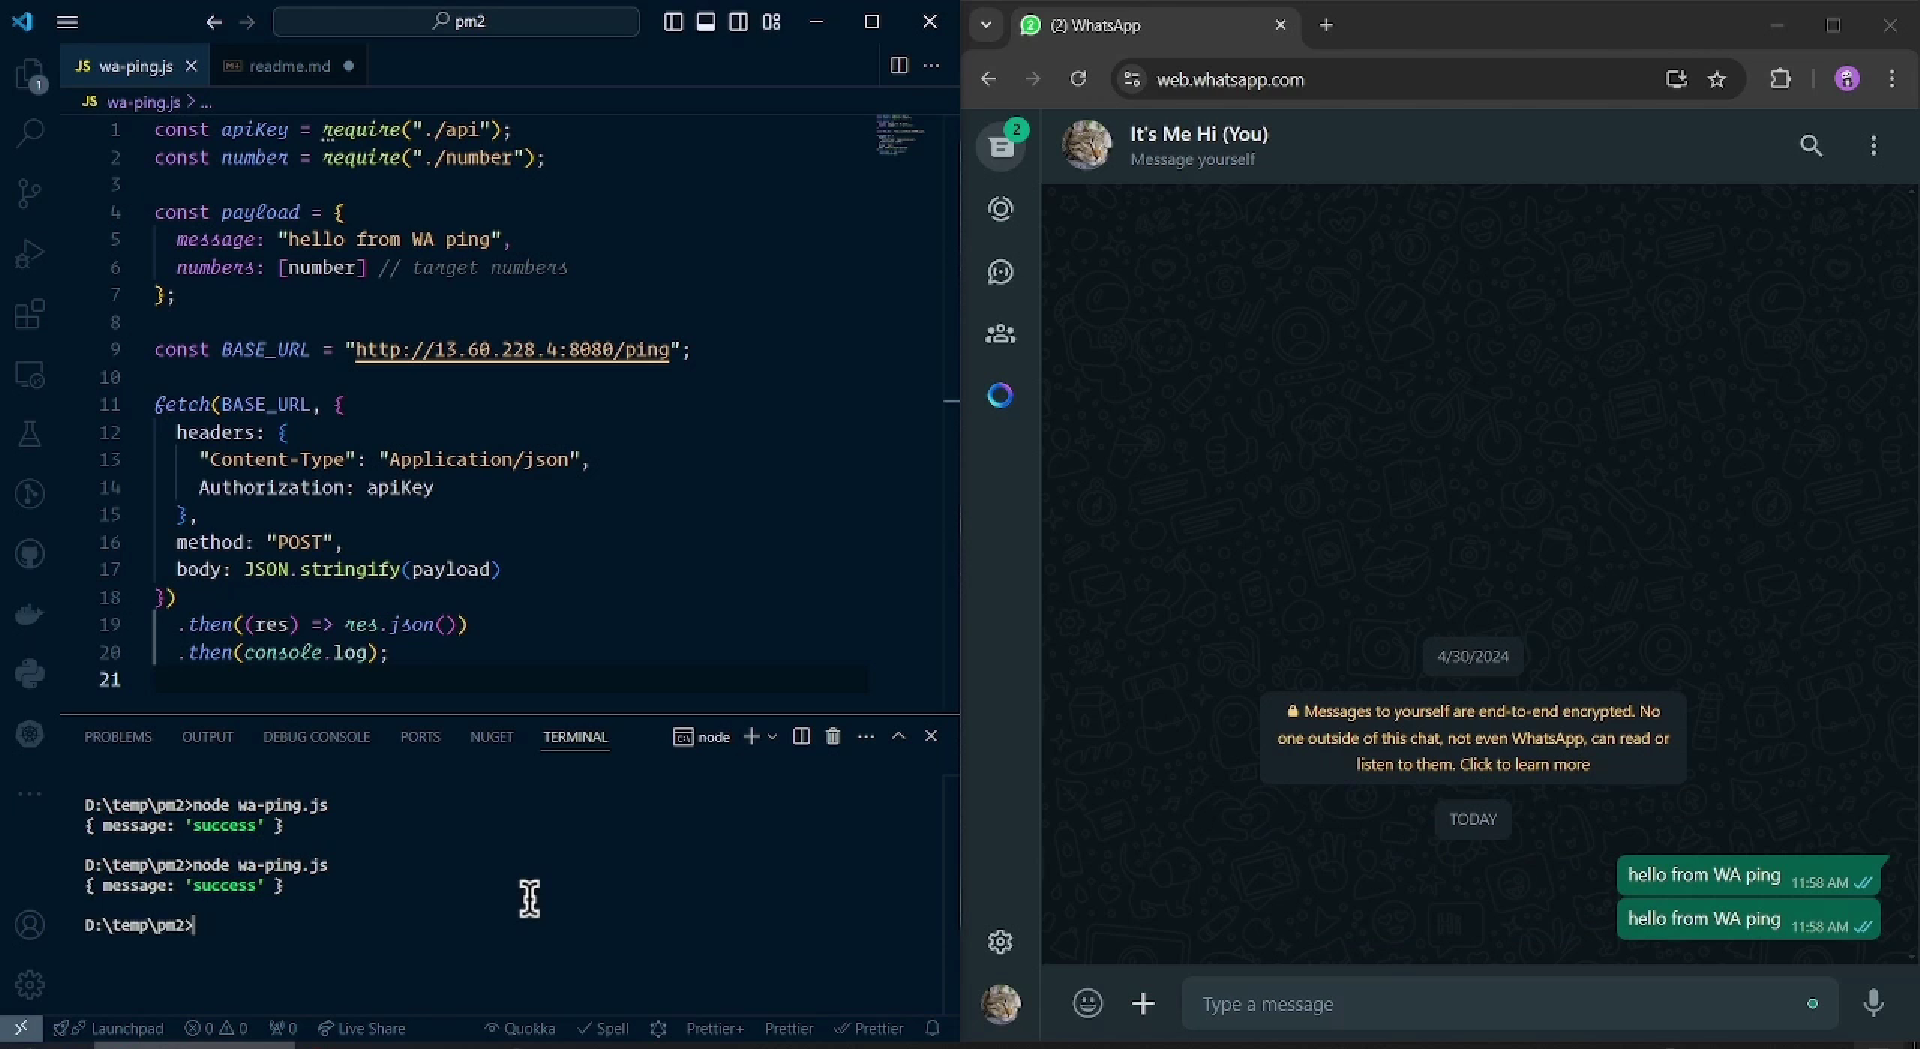The width and height of the screenshot is (1920, 1049).
Task: Open WhatsApp chat menu three dots
Action: (x=1873, y=146)
